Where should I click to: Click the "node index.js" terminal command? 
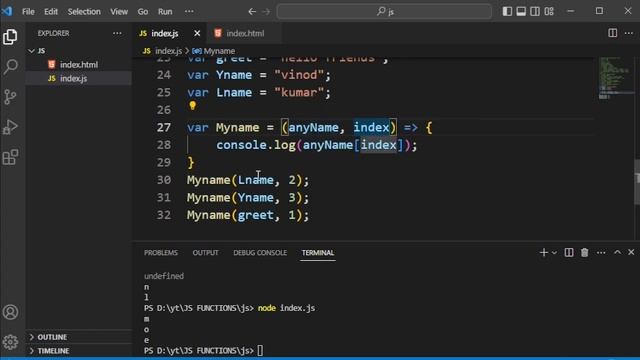click(x=286, y=308)
